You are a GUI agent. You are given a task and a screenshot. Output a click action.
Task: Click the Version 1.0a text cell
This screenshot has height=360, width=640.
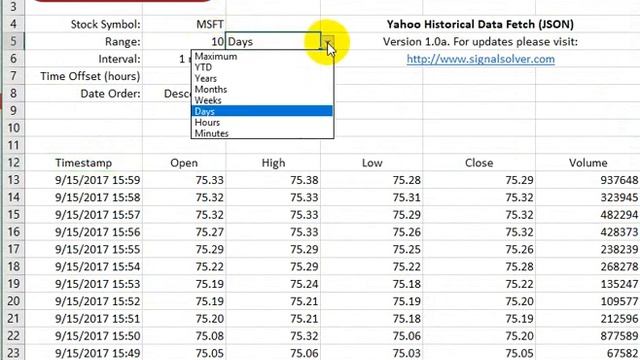(x=480, y=42)
